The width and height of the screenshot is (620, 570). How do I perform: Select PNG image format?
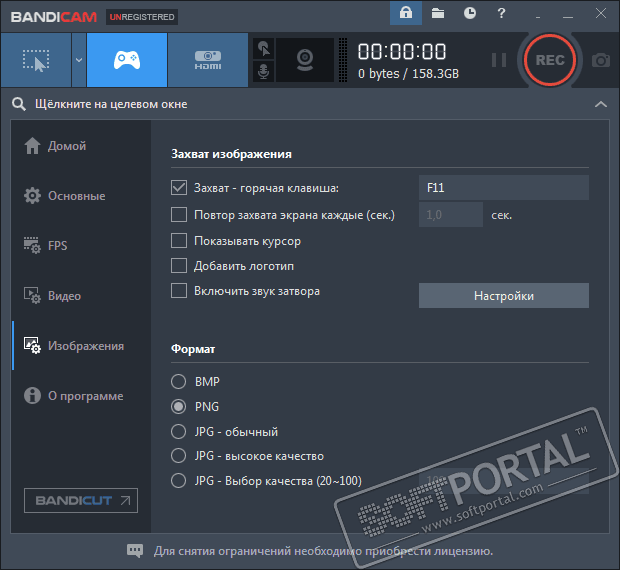point(178,406)
